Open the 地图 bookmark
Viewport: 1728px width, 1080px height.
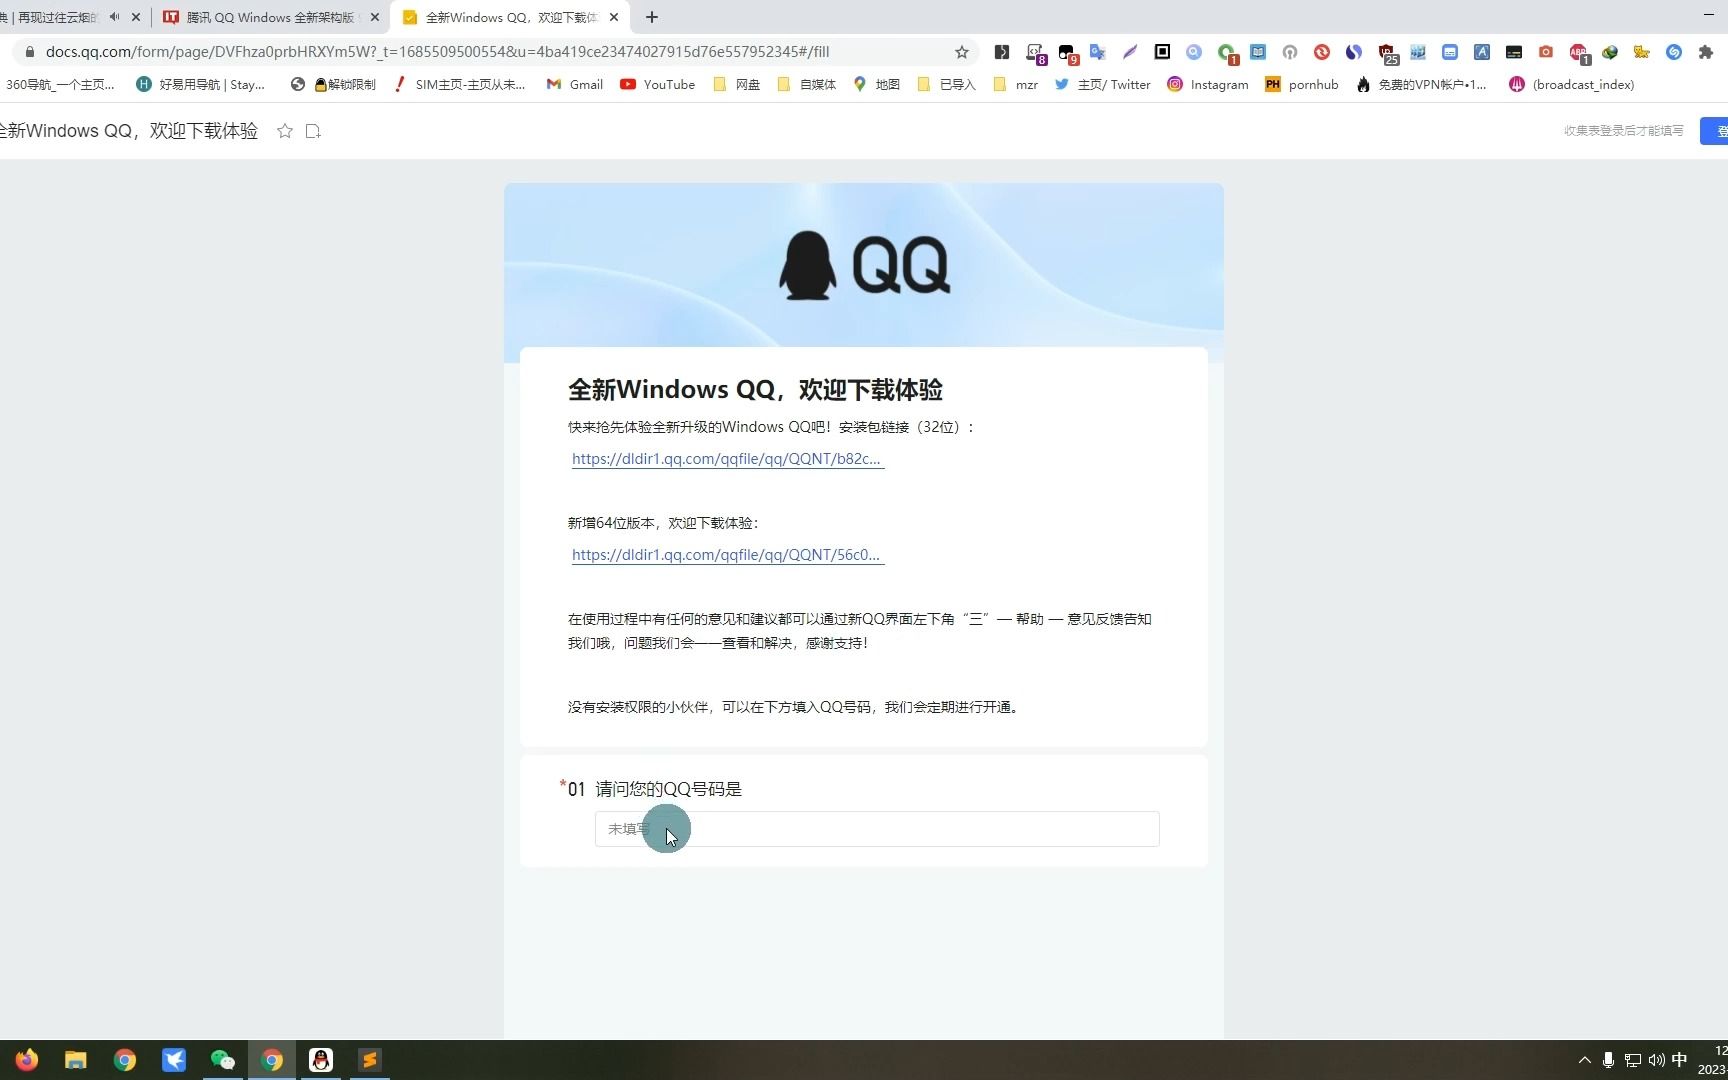click(875, 85)
